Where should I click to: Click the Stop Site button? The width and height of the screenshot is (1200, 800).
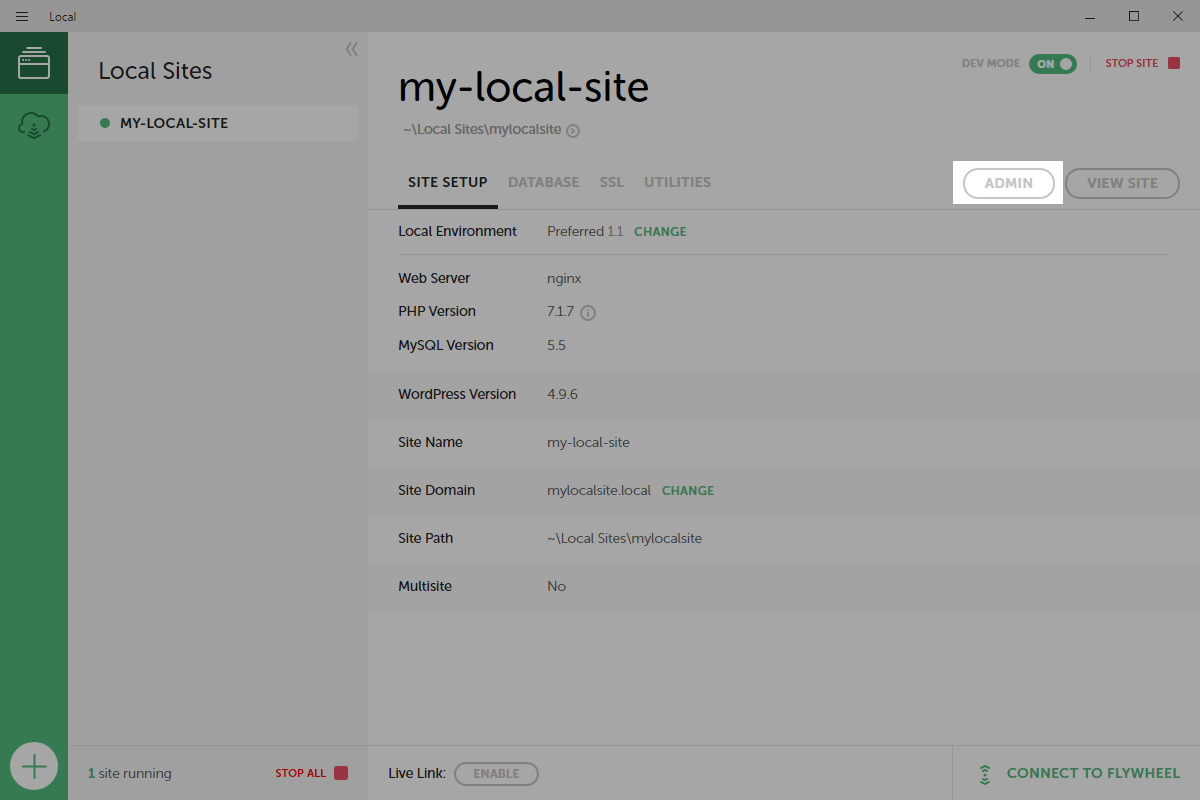pos(1142,63)
